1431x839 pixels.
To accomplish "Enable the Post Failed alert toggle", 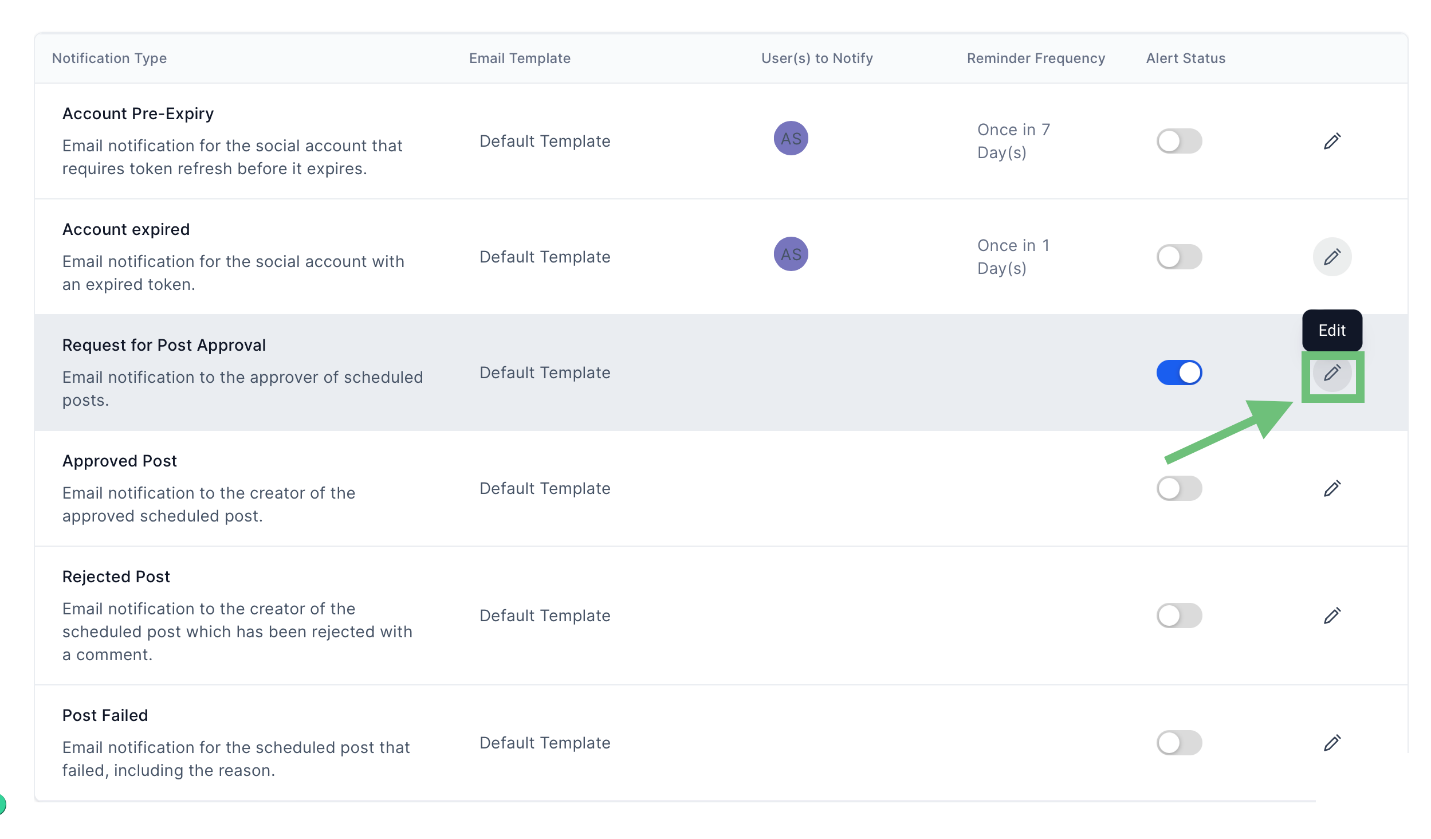I will (x=1179, y=743).
